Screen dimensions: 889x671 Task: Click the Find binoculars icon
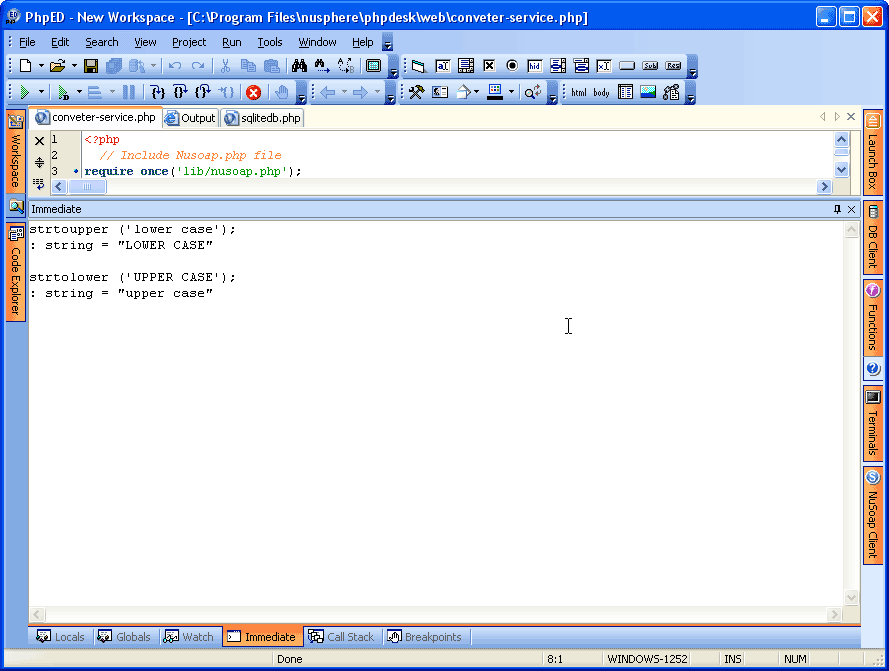pos(299,66)
